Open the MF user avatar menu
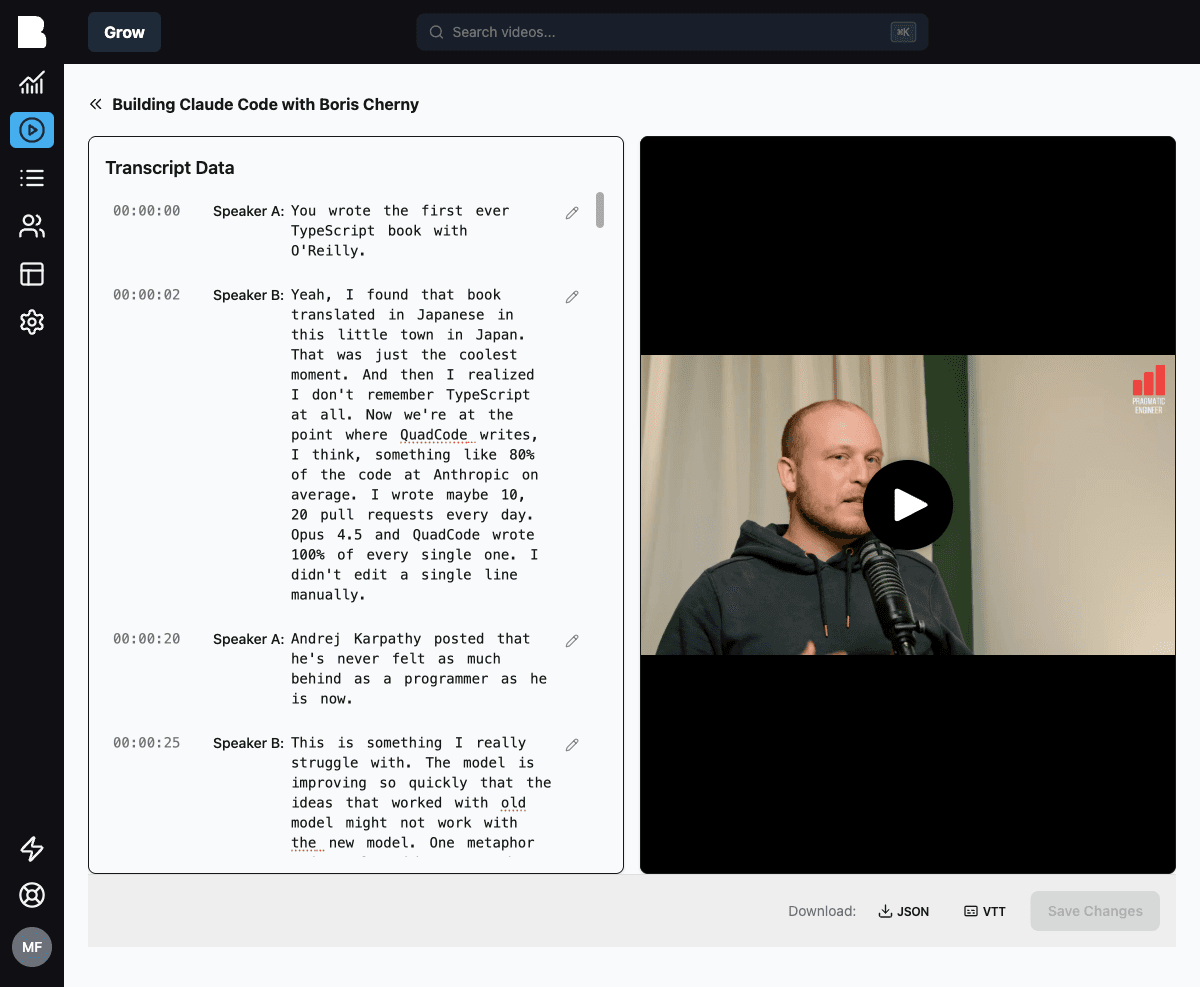Screen dimensions: 1200x987 (32, 947)
